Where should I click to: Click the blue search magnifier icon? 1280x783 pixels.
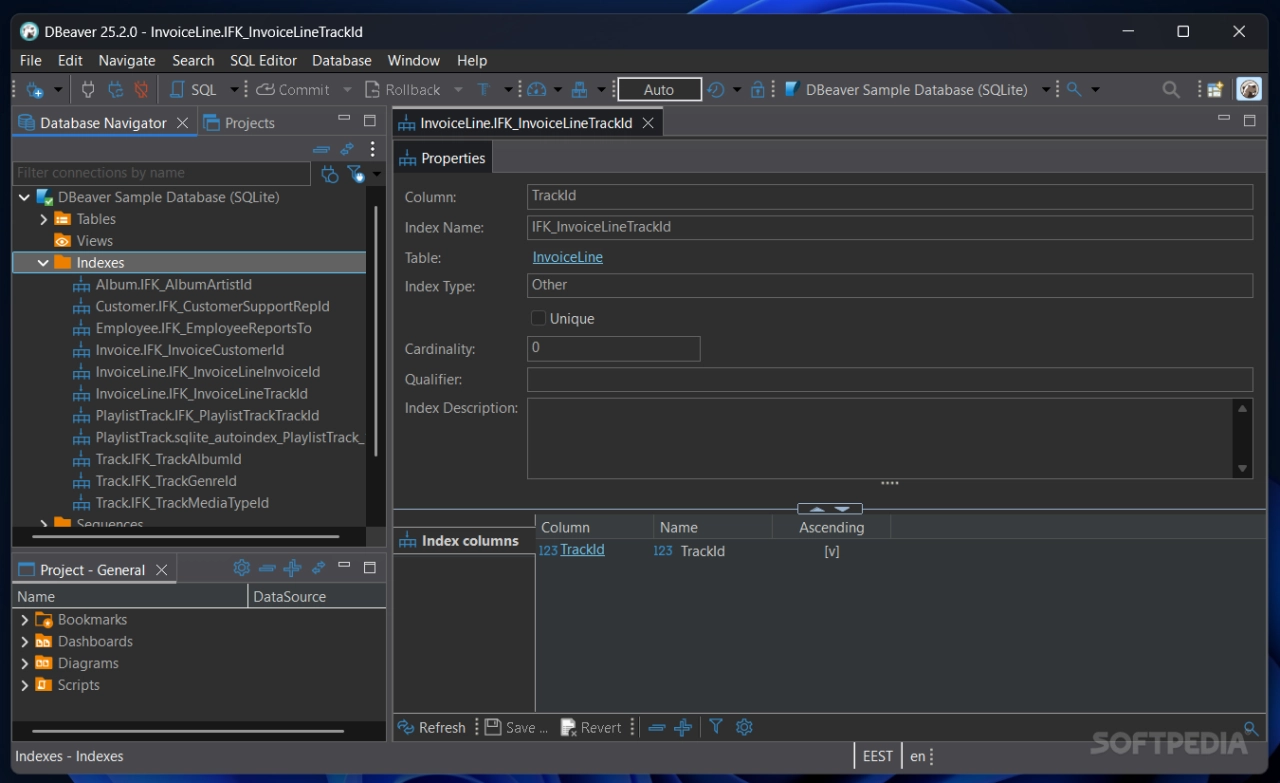[1074, 90]
